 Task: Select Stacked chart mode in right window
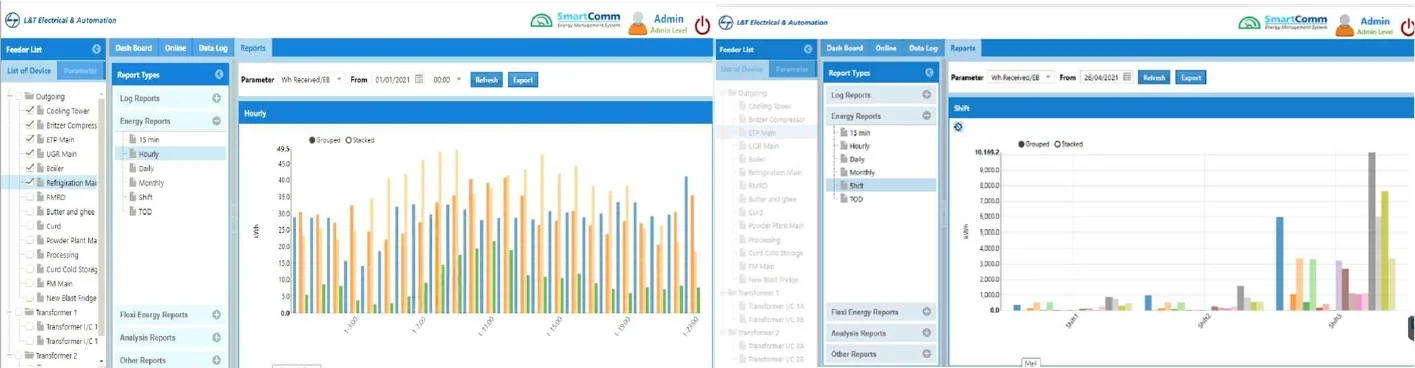(x=1058, y=144)
